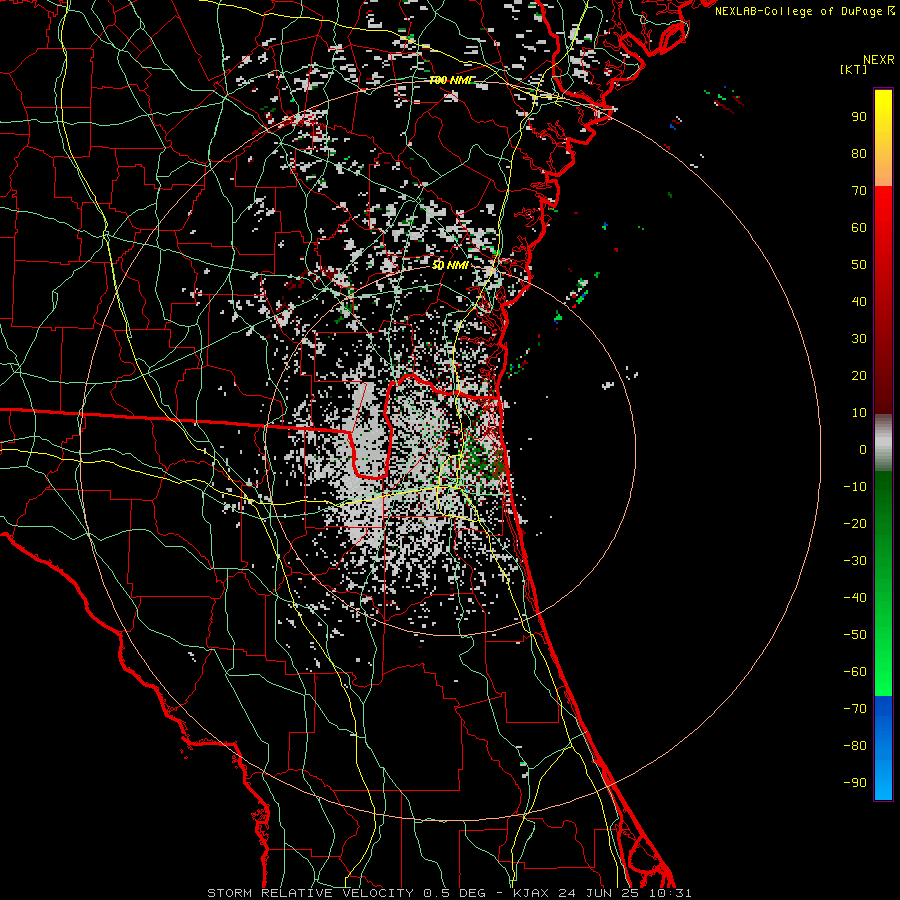
Task: Select the 70 knot scale label
Action: tap(859, 191)
